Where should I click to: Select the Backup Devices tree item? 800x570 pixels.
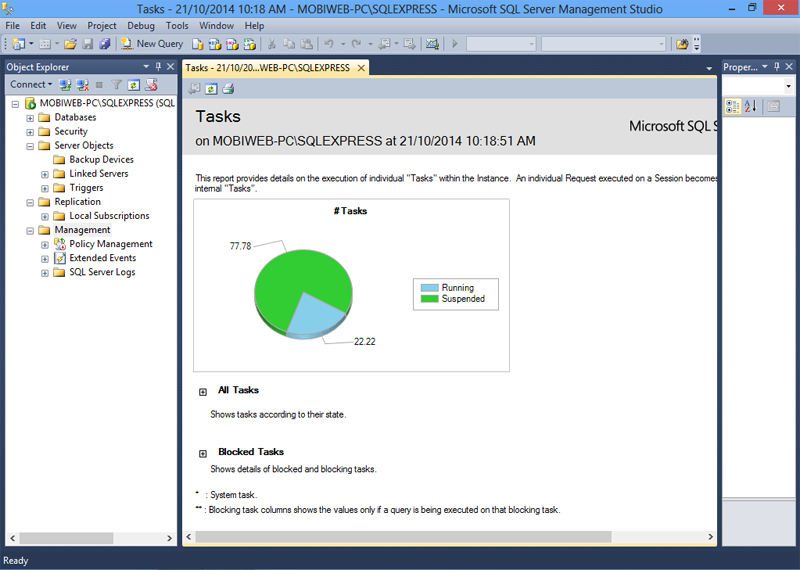[x=101, y=160]
